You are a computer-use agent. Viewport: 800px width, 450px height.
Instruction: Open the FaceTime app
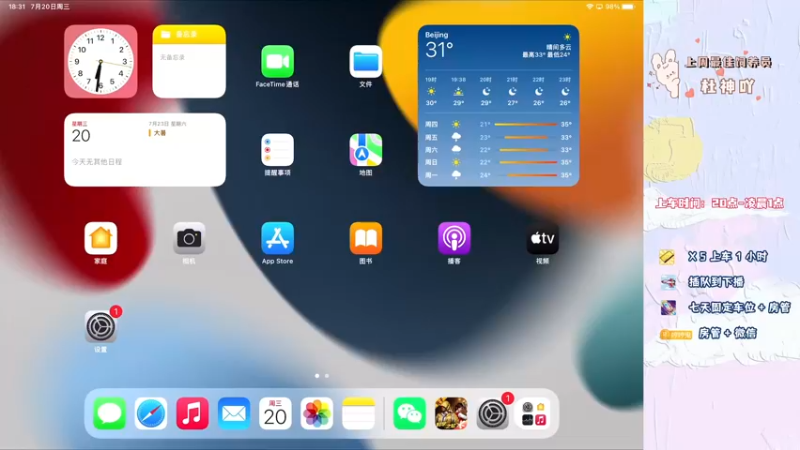coord(277,62)
